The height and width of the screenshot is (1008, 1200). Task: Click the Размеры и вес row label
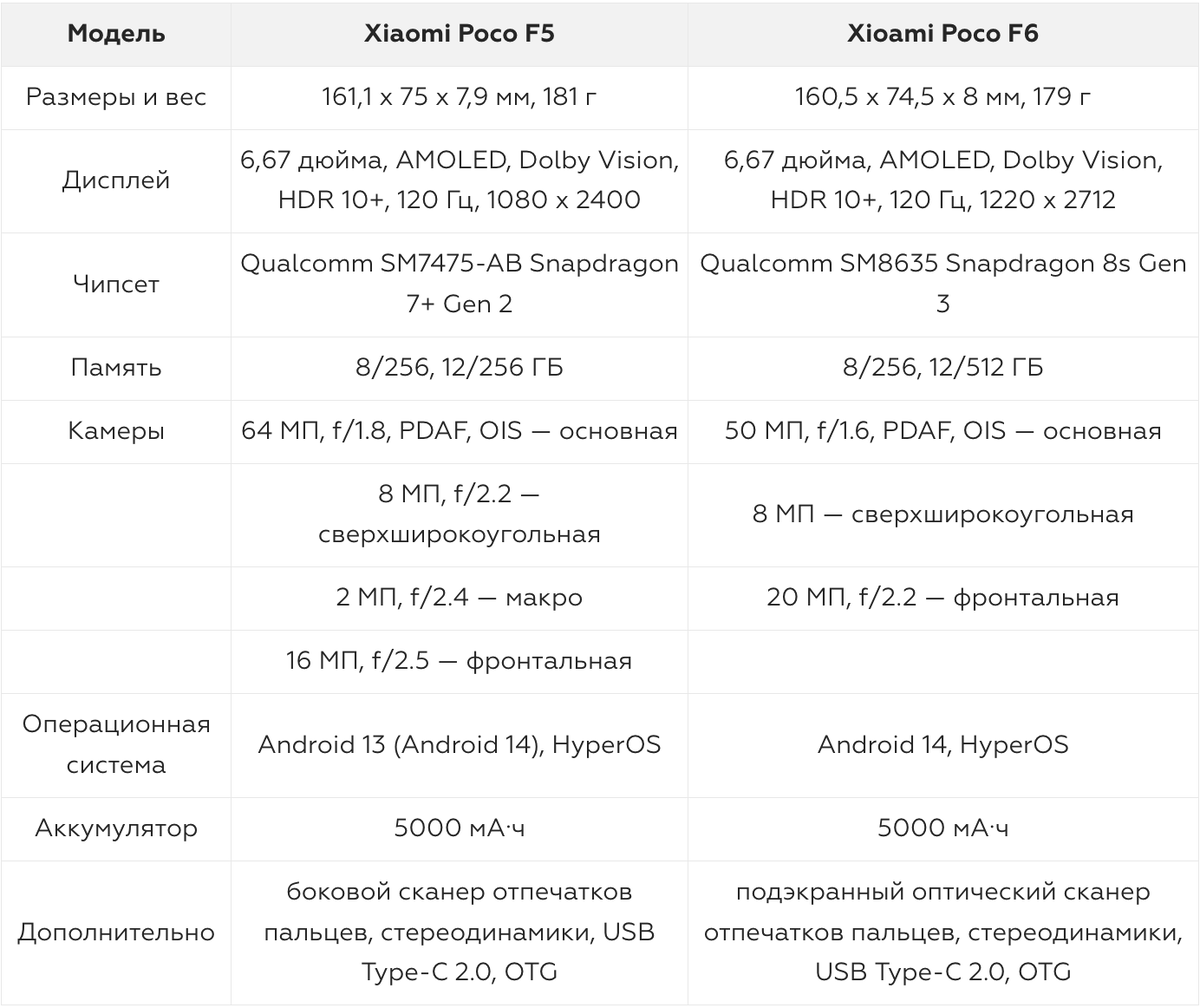pos(116,97)
